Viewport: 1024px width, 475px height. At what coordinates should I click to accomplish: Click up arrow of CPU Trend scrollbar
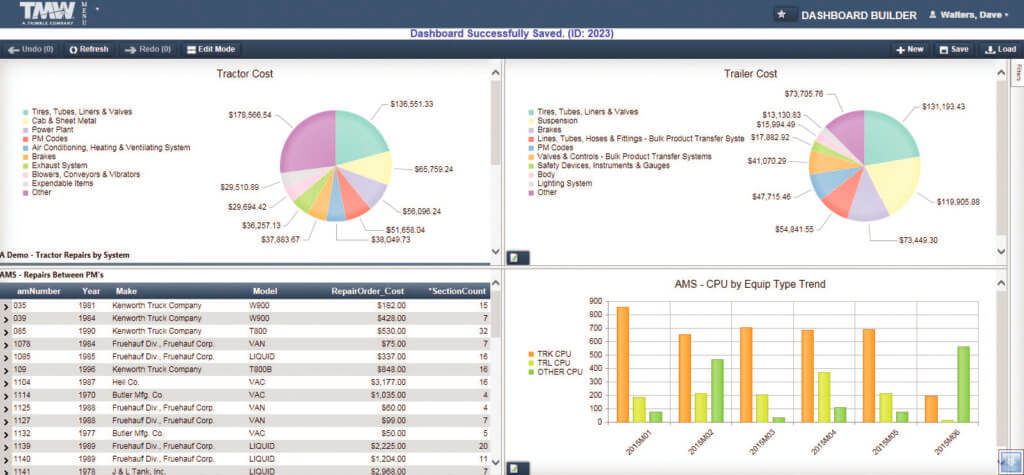[x=1002, y=282]
